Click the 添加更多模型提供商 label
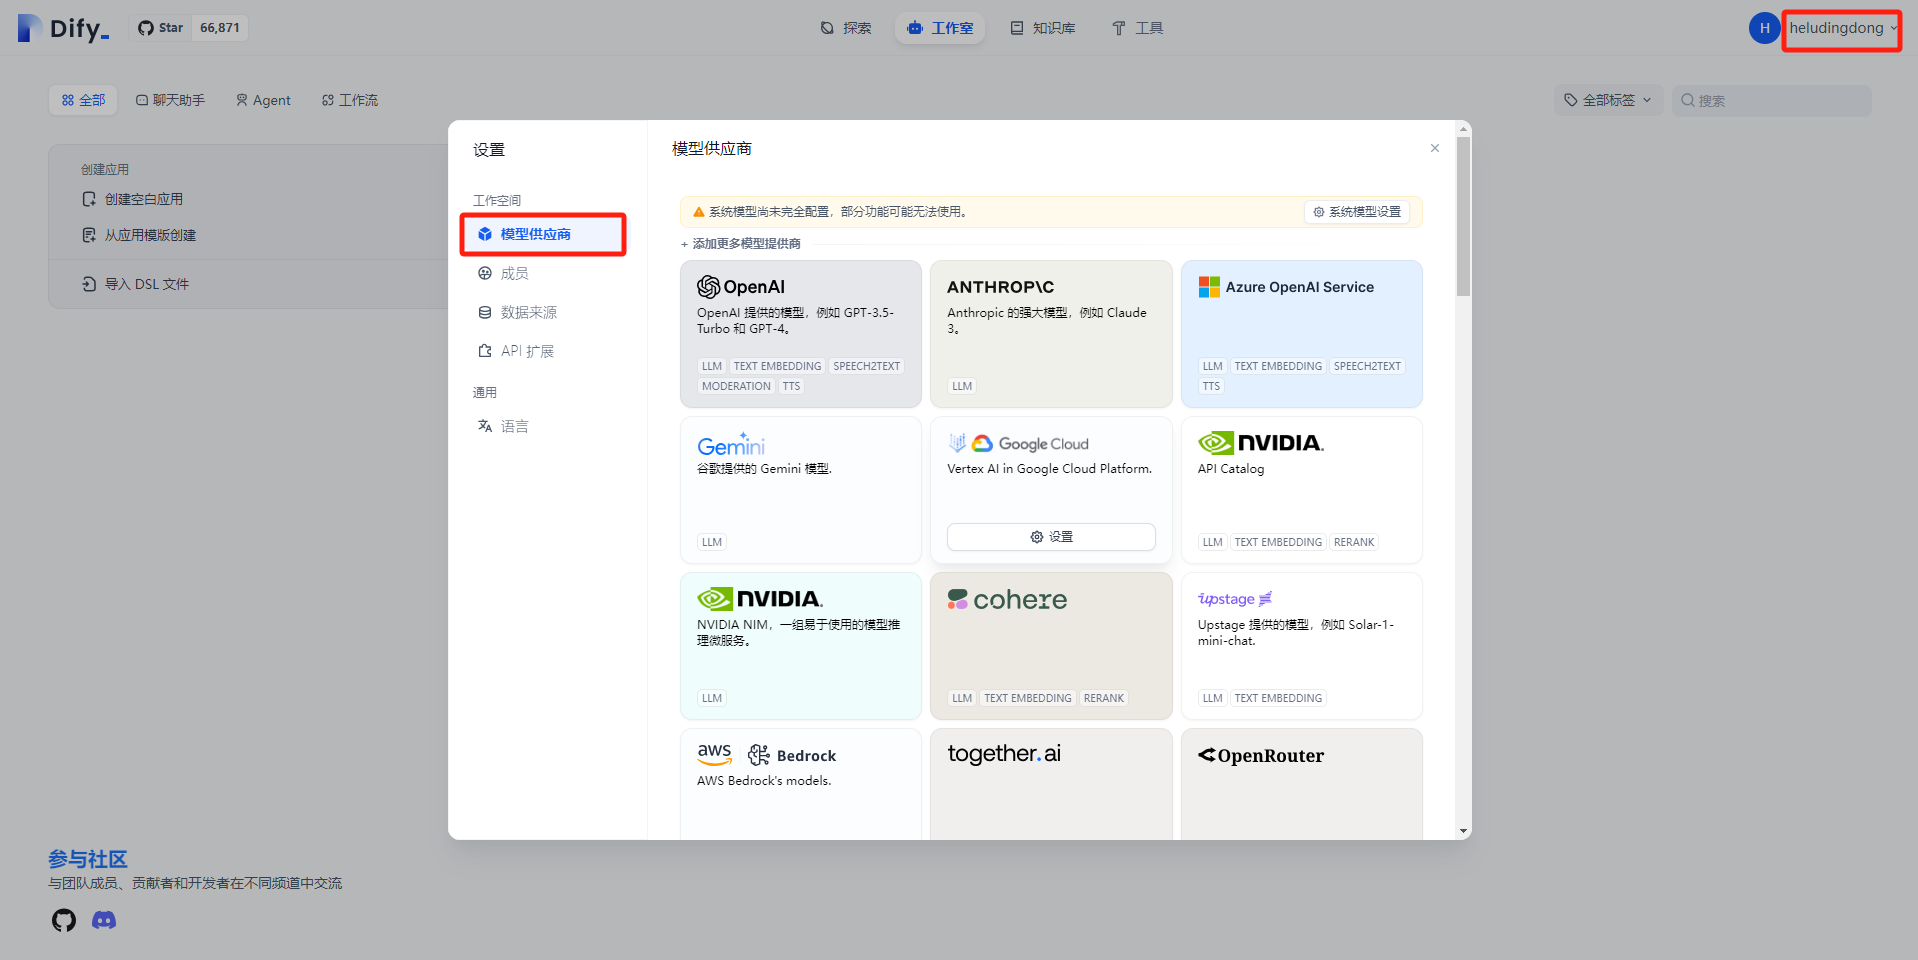The width and height of the screenshot is (1918, 960). tap(741, 244)
